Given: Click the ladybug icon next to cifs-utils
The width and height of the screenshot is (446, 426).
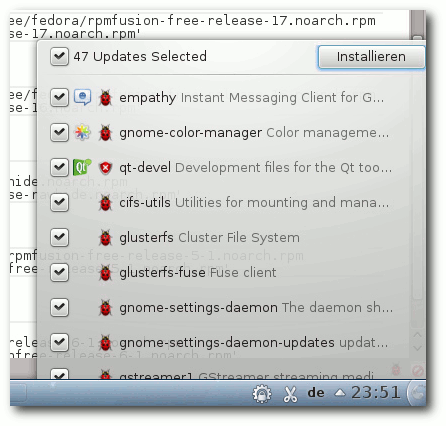Looking at the screenshot, I should coord(106,203).
